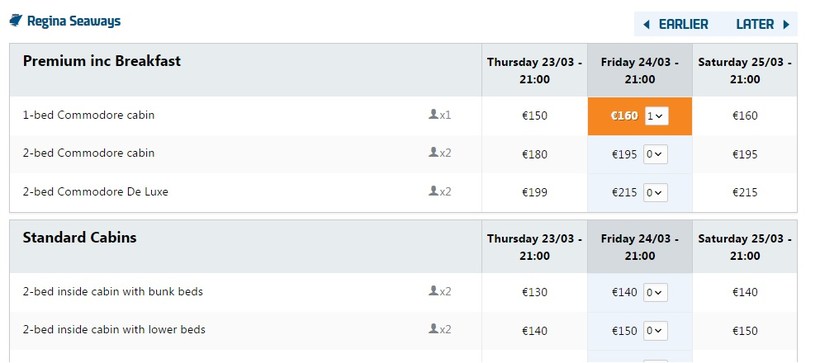820x363 pixels.
Task: Click person icon for lower beds cabin
Action: pos(433,328)
